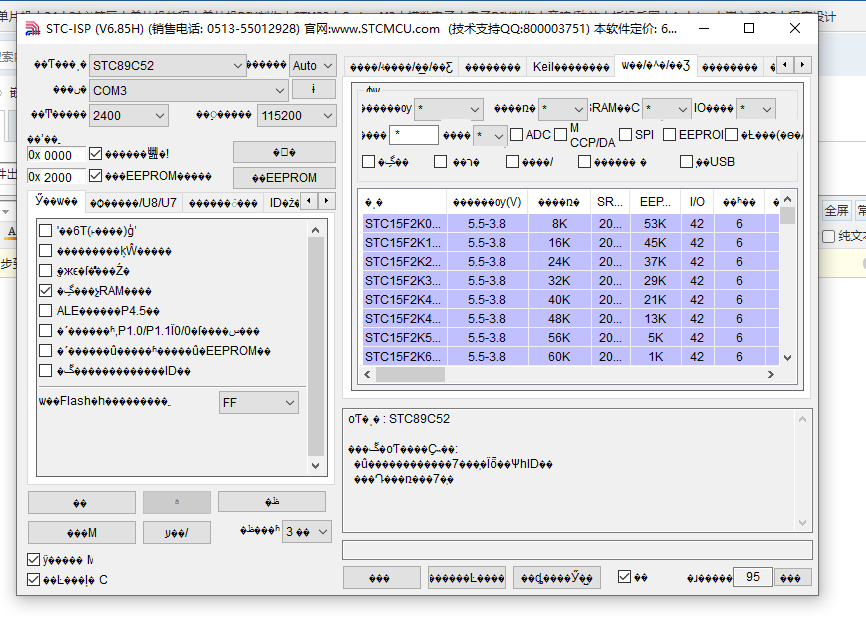Click the vertical scrollbar track of the options list
This screenshot has width=866, height=627.
[315, 348]
